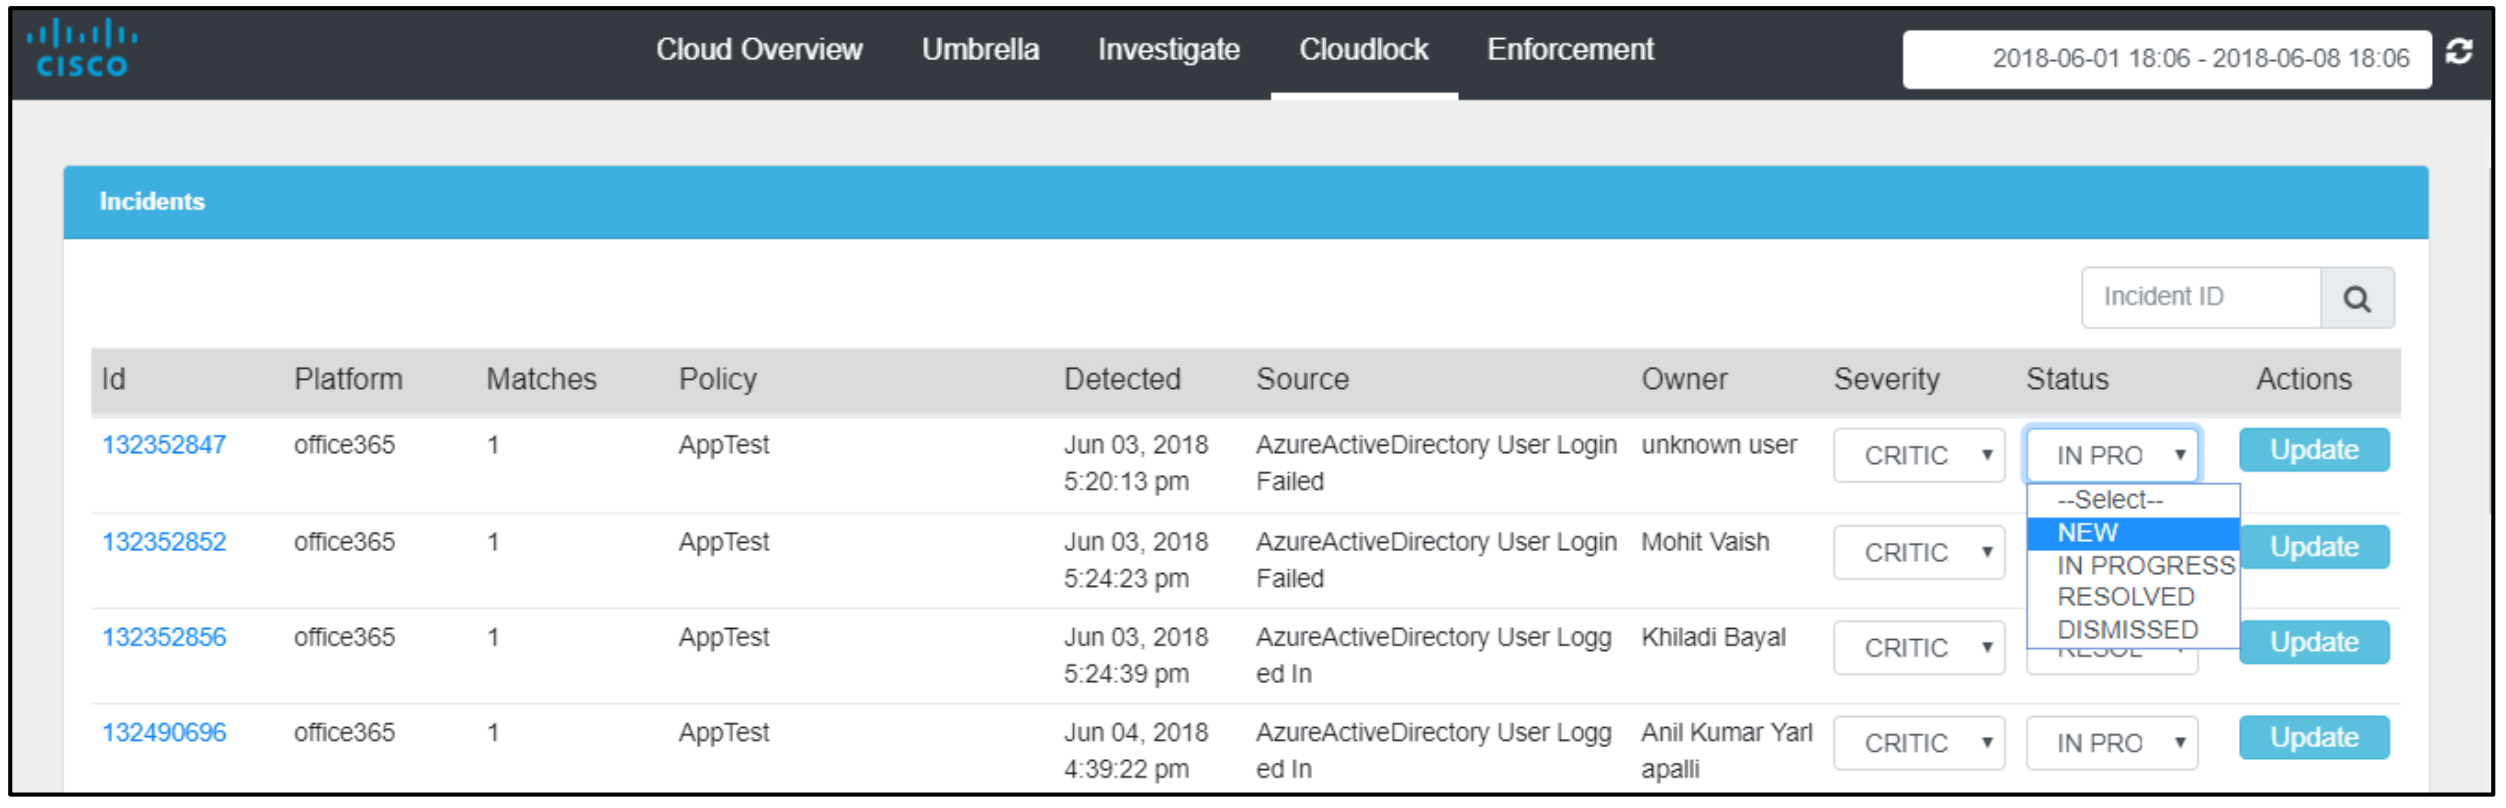The width and height of the screenshot is (2506, 808).
Task: Click Update for Mohit Vaish incident
Action: [x=2314, y=547]
